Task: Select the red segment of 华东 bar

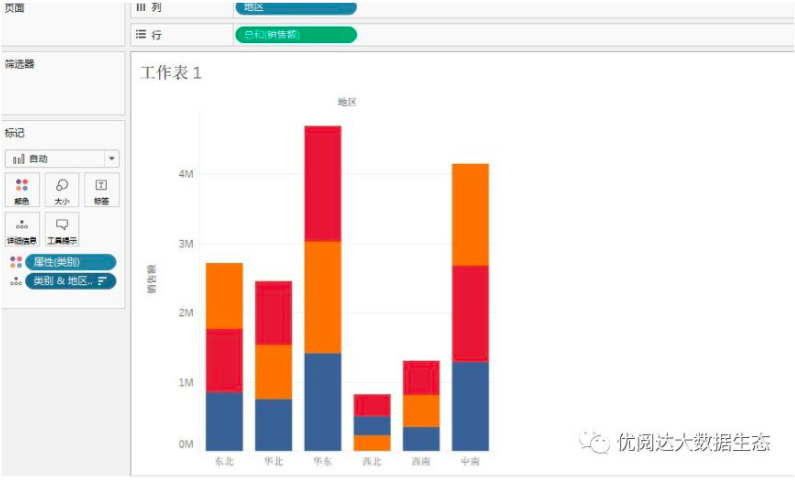Action: click(x=322, y=183)
